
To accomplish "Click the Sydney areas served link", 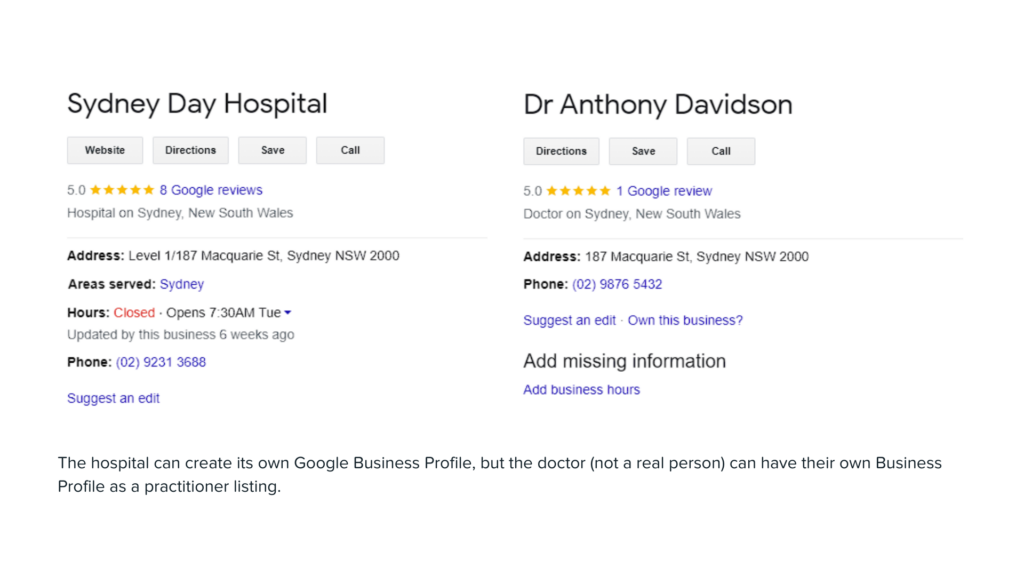I will point(182,284).
